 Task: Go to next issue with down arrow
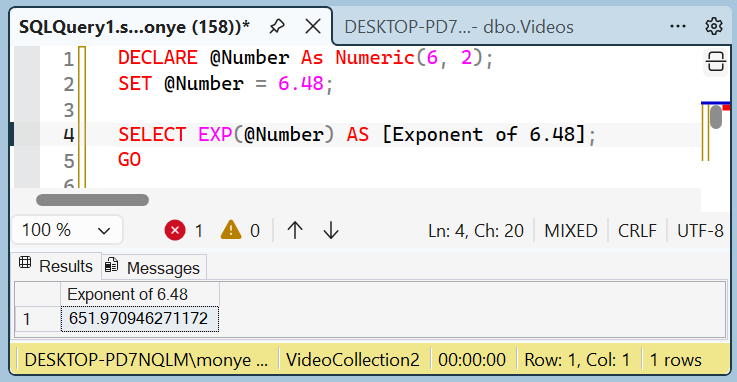pos(331,230)
